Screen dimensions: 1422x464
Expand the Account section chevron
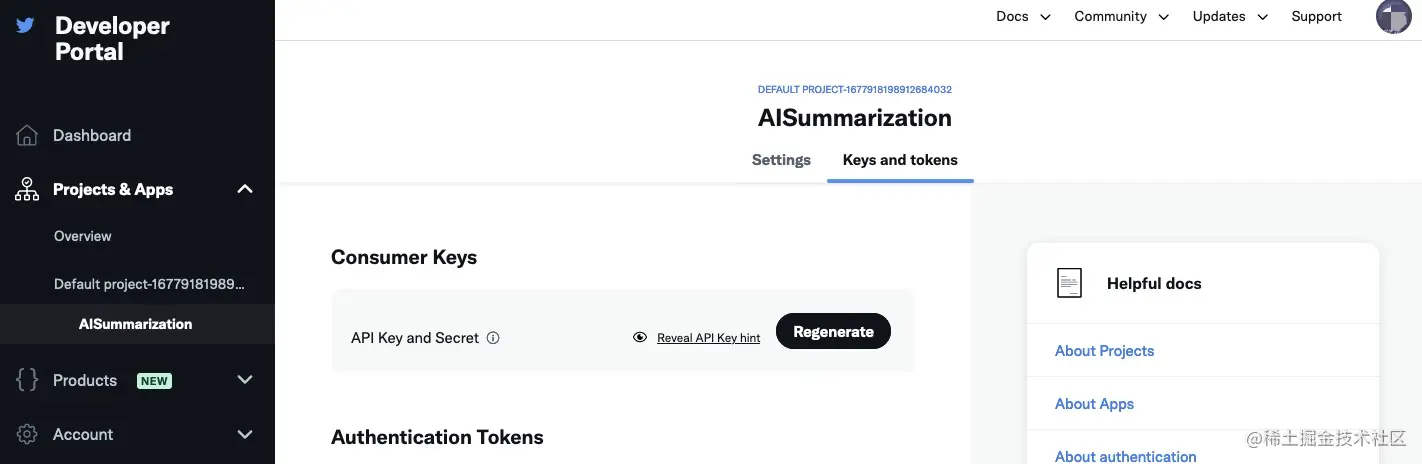(x=245, y=434)
